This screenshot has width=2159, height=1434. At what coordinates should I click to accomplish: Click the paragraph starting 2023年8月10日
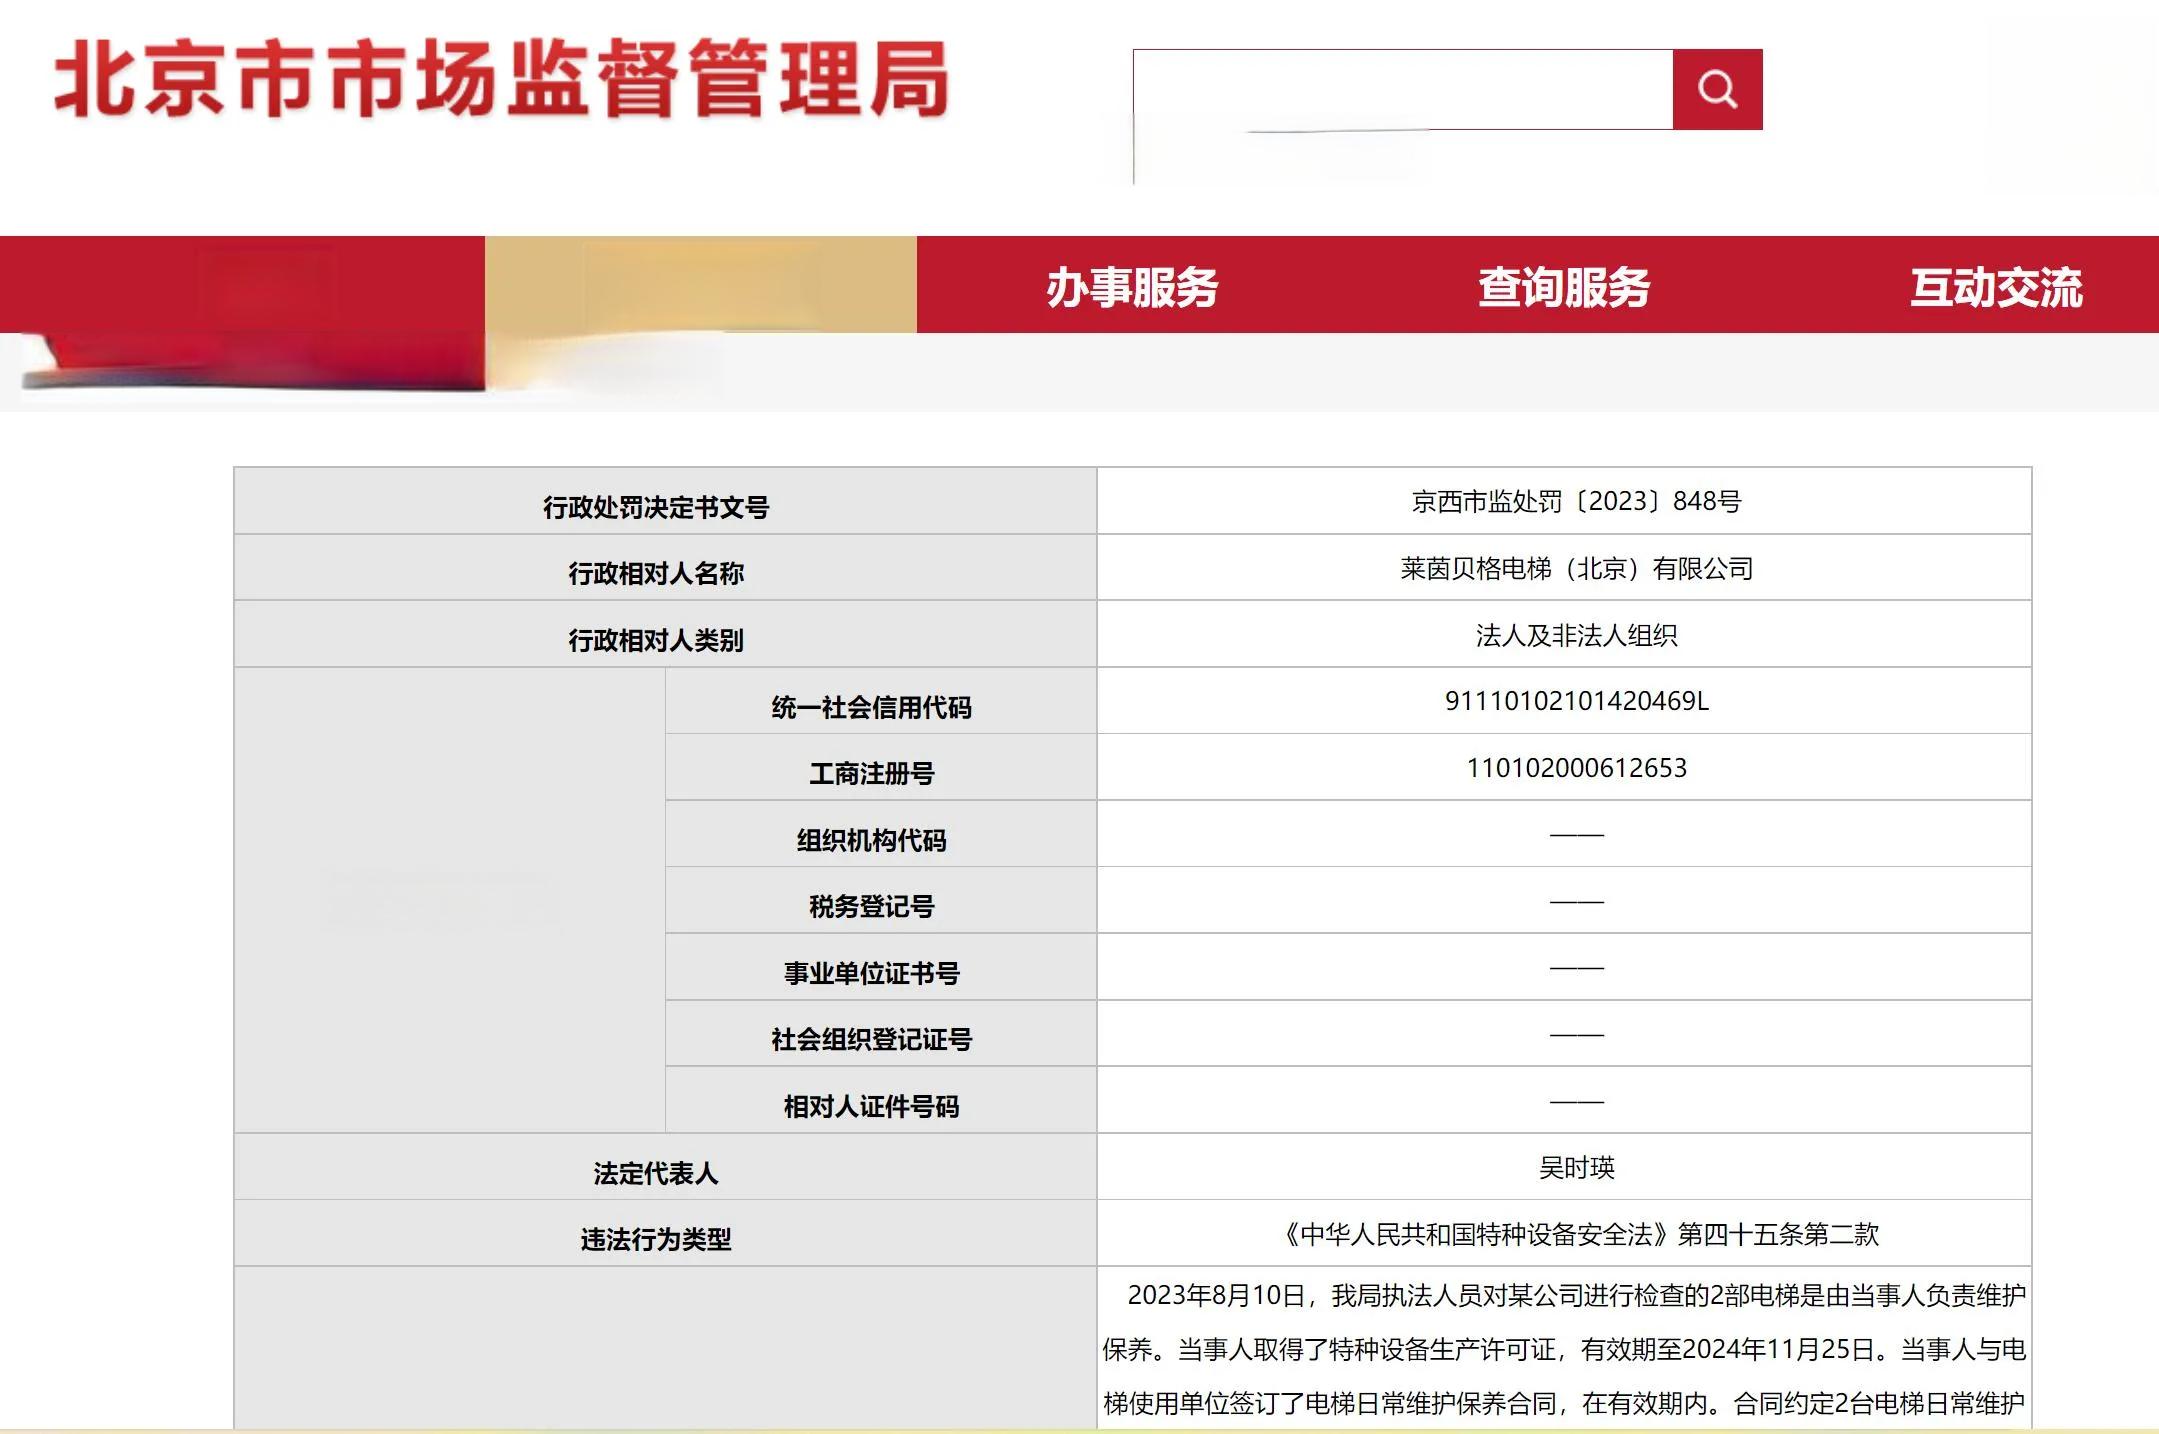1564,1349
